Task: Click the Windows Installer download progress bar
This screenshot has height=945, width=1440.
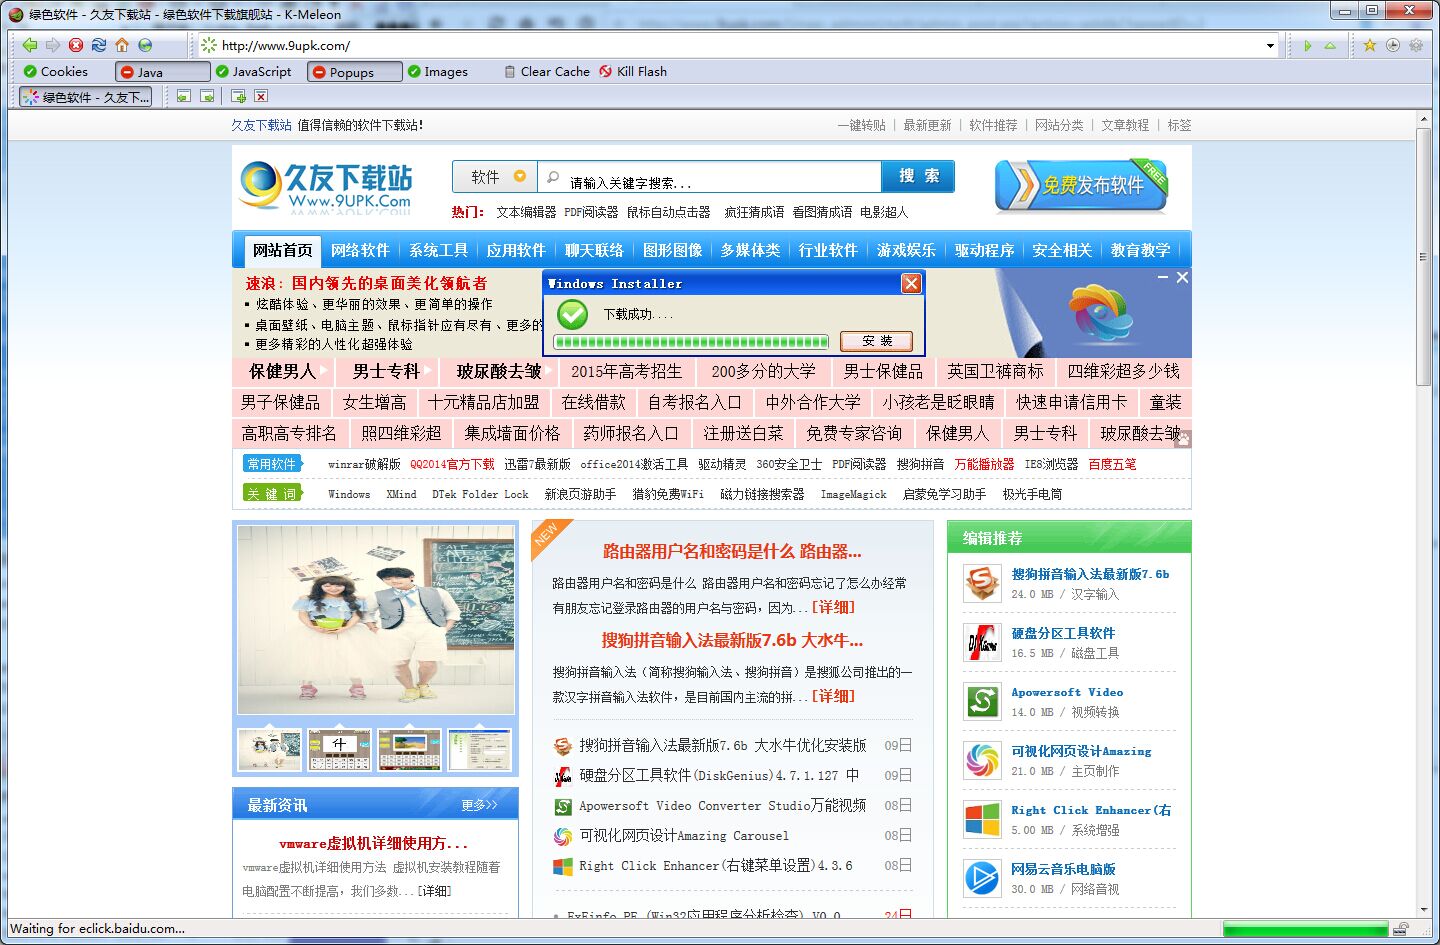Action: click(691, 341)
